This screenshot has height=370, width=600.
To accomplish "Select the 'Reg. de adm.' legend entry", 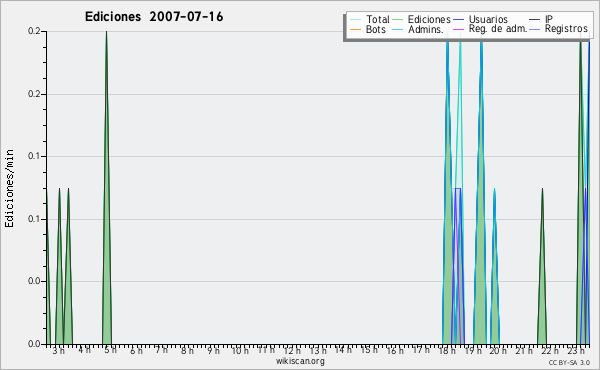I will 490,29.
